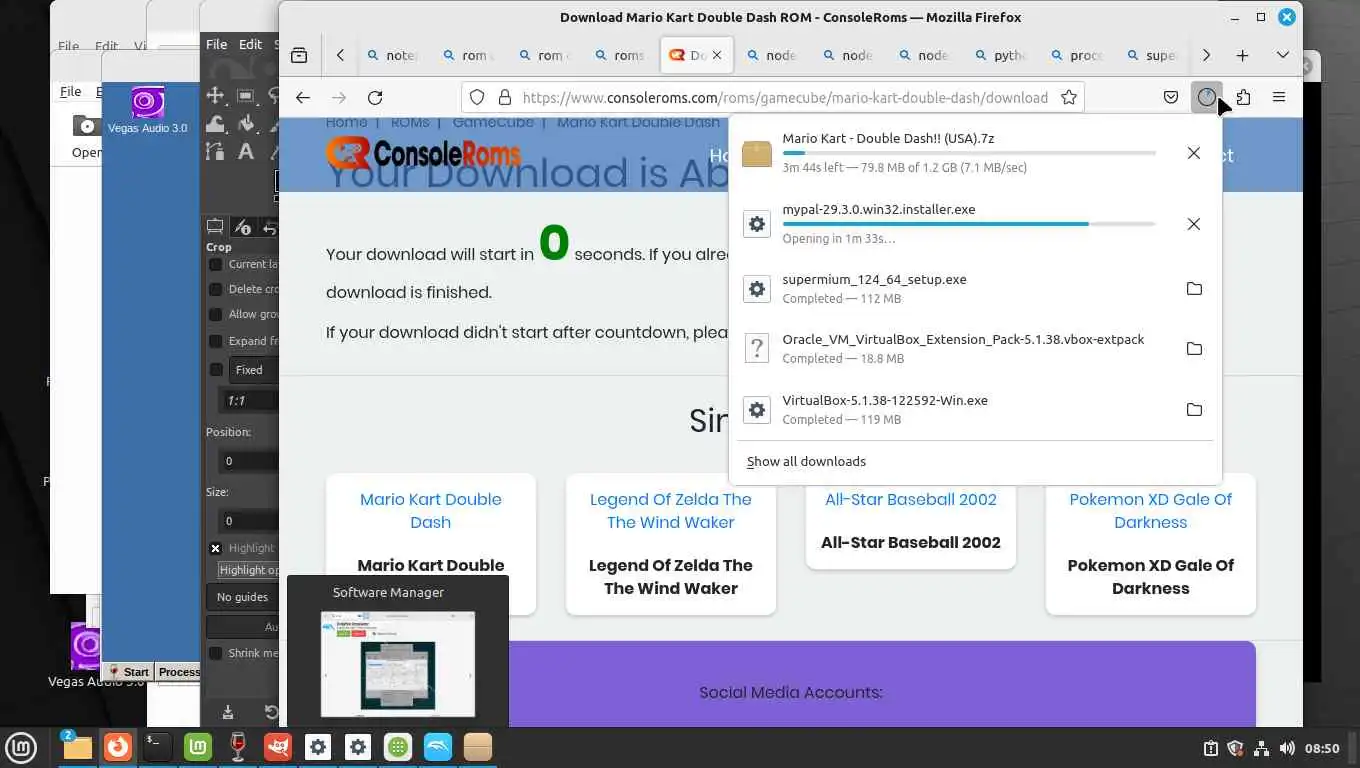Viewport: 1360px width, 768px height.
Task: Click the Firefox URL address field
Action: pyautogui.click(x=785, y=97)
